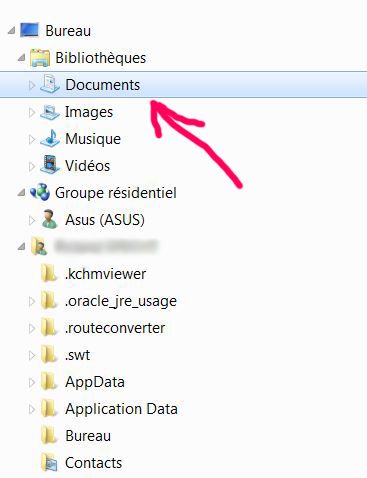Select the AppData folder name
The height and width of the screenshot is (478, 367).
pos(95,382)
